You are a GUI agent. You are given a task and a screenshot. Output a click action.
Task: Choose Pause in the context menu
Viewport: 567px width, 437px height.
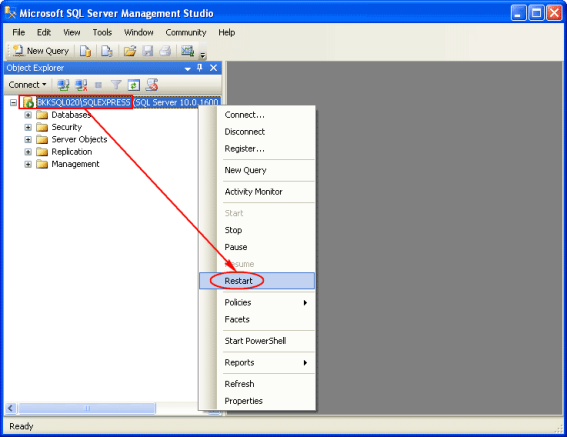tap(257, 247)
